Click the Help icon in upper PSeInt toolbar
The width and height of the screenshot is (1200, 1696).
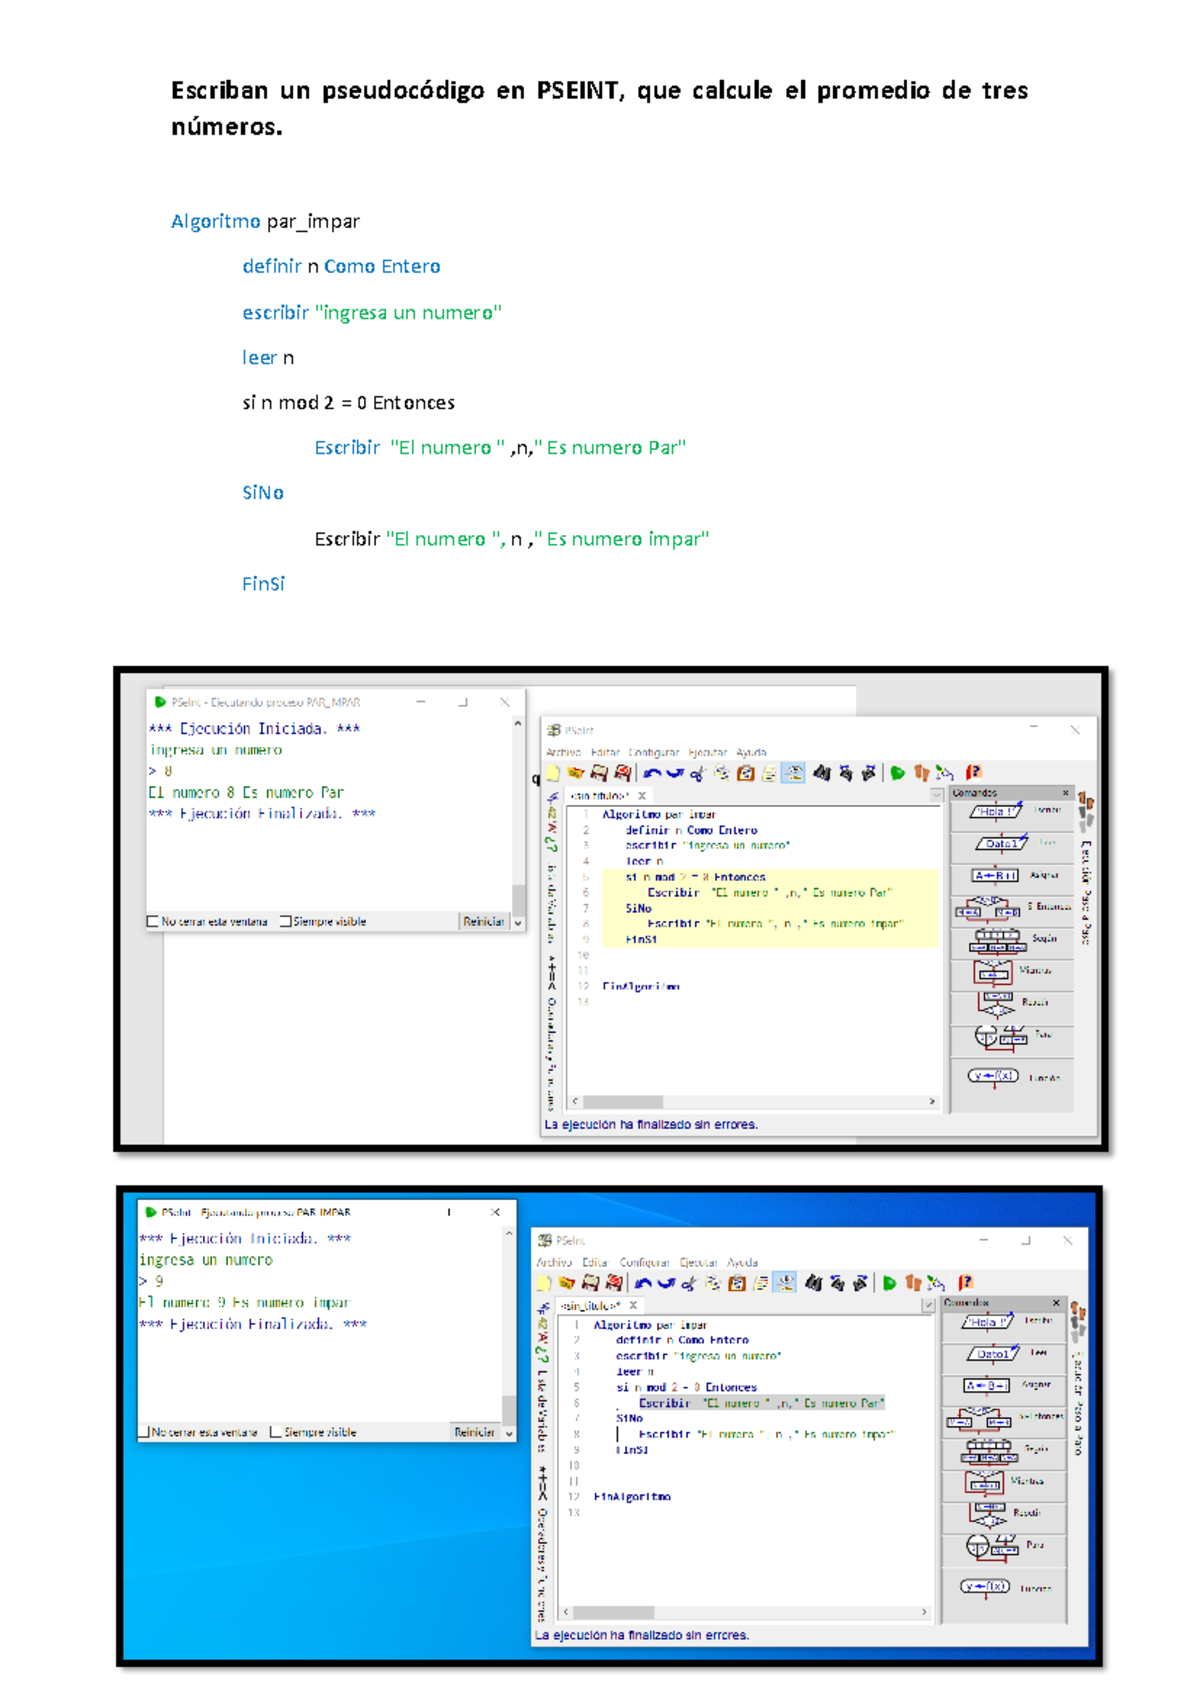[973, 772]
